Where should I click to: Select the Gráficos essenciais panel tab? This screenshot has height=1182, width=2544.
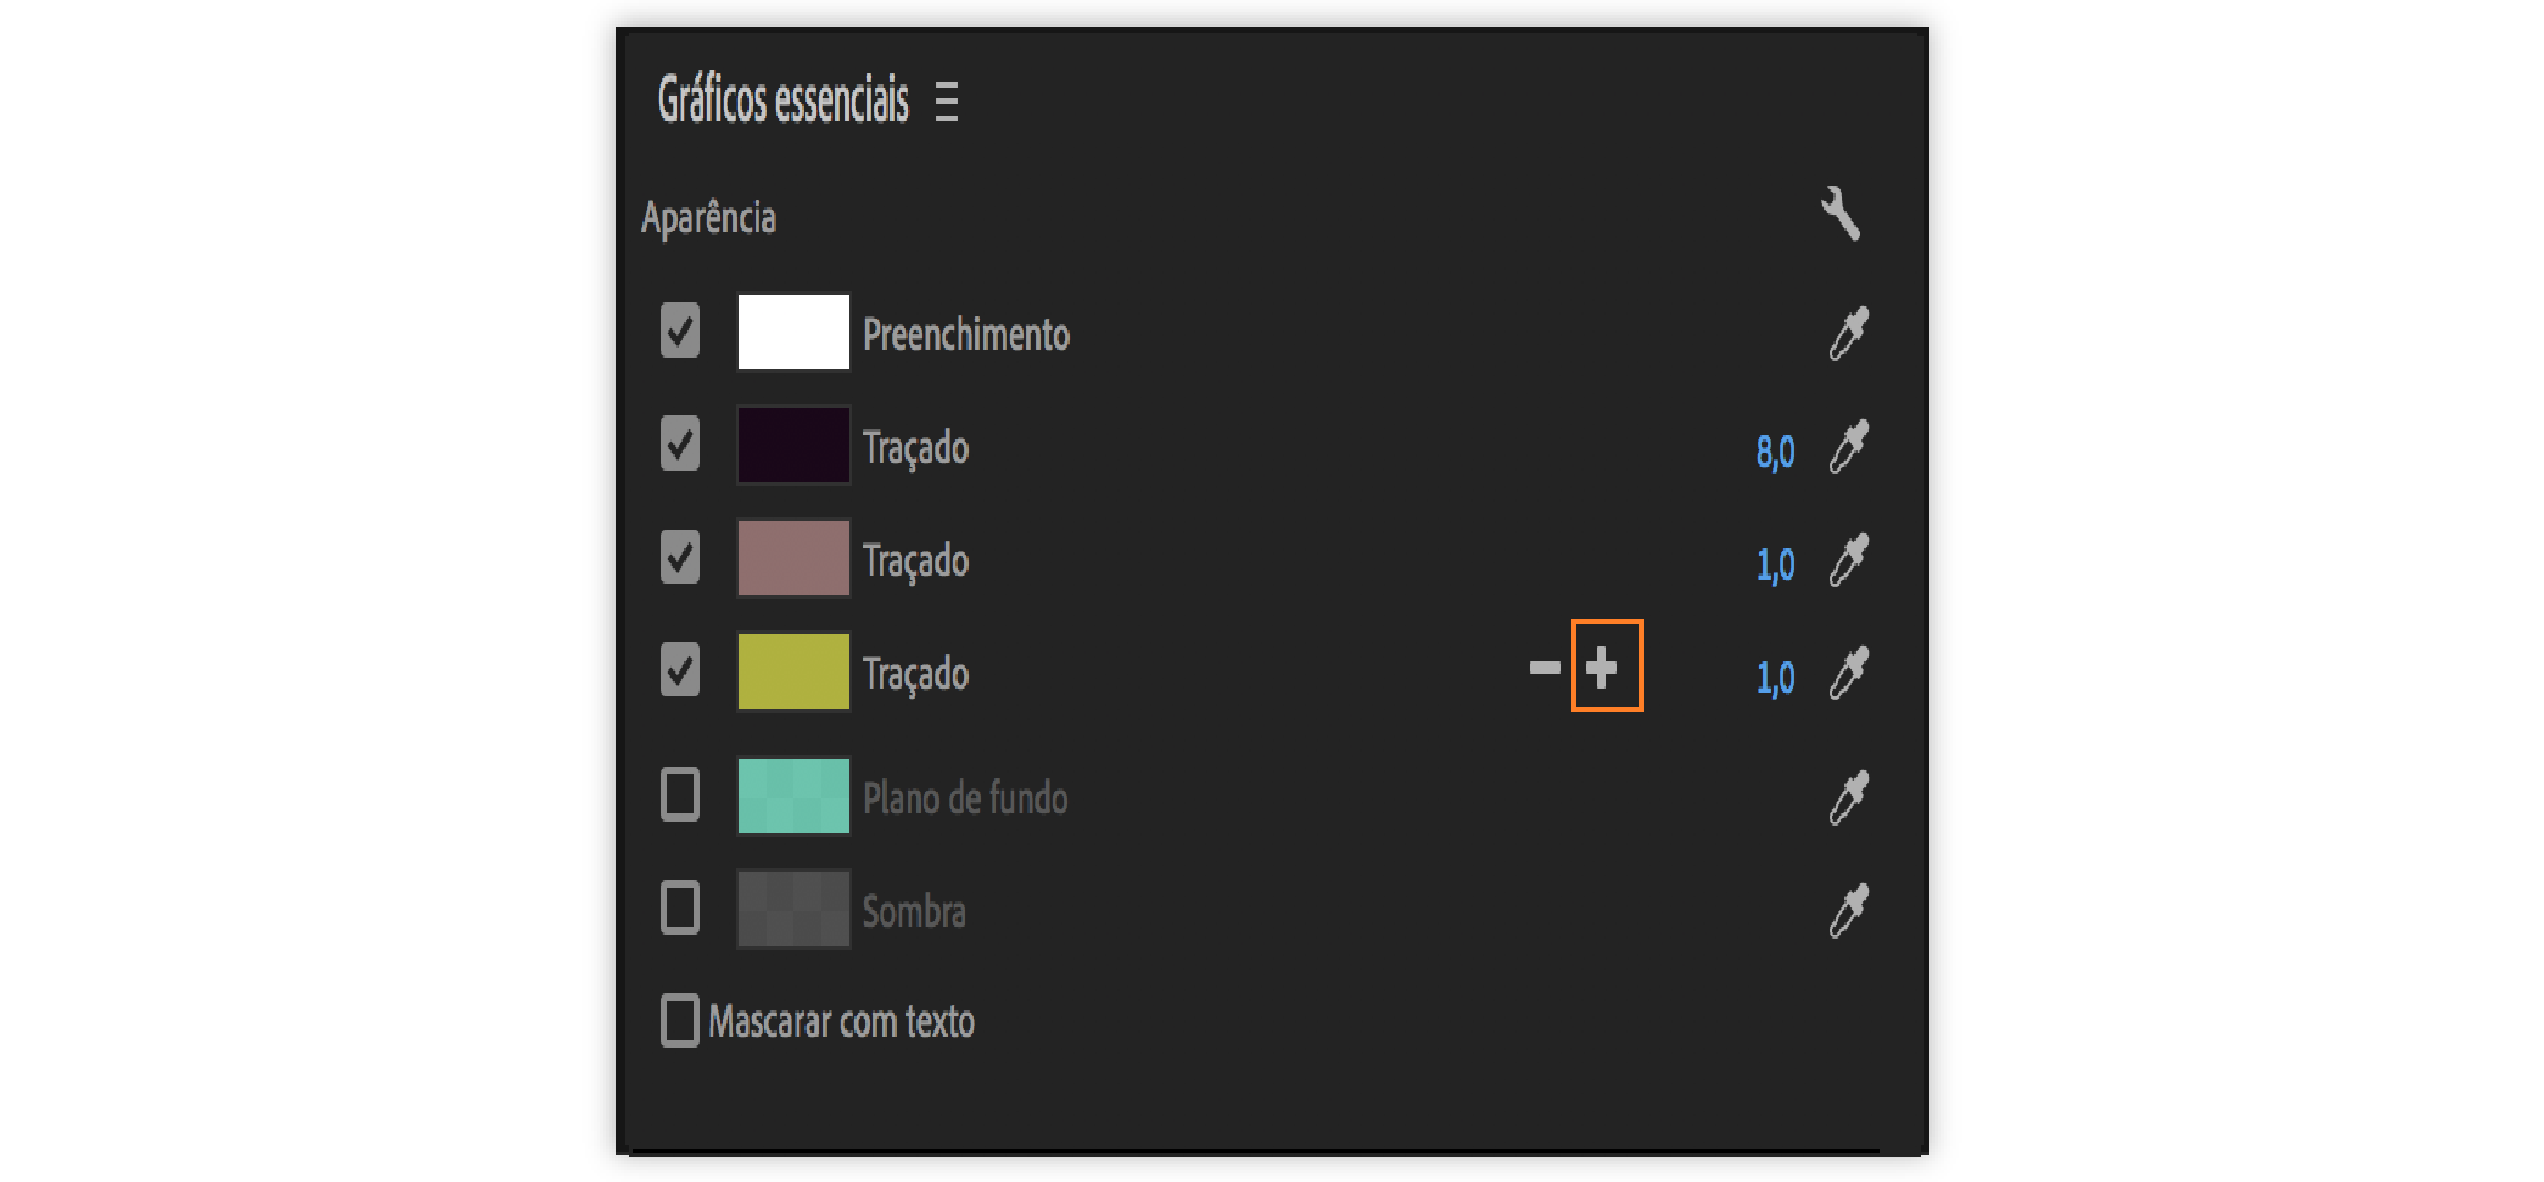[783, 101]
